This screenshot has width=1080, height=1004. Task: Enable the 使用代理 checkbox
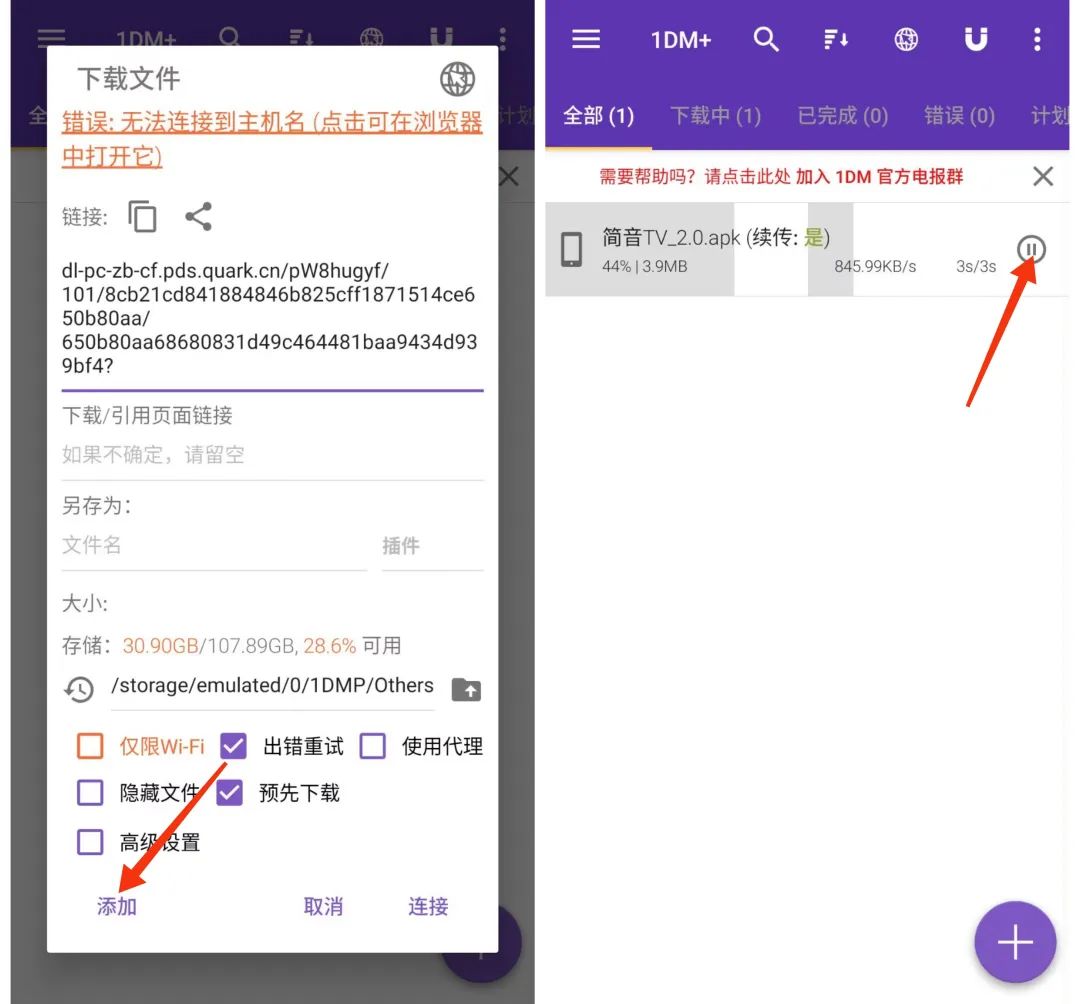coord(372,745)
